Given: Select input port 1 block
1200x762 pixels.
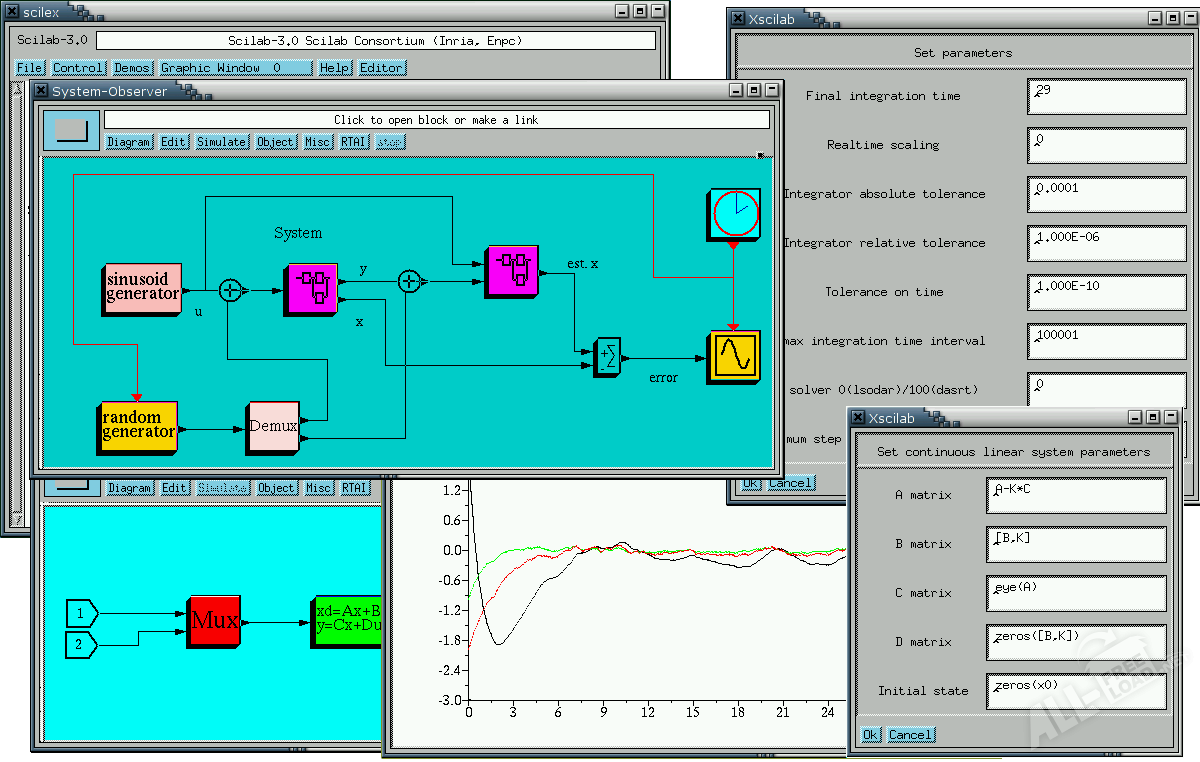Looking at the screenshot, I should coord(81,612).
